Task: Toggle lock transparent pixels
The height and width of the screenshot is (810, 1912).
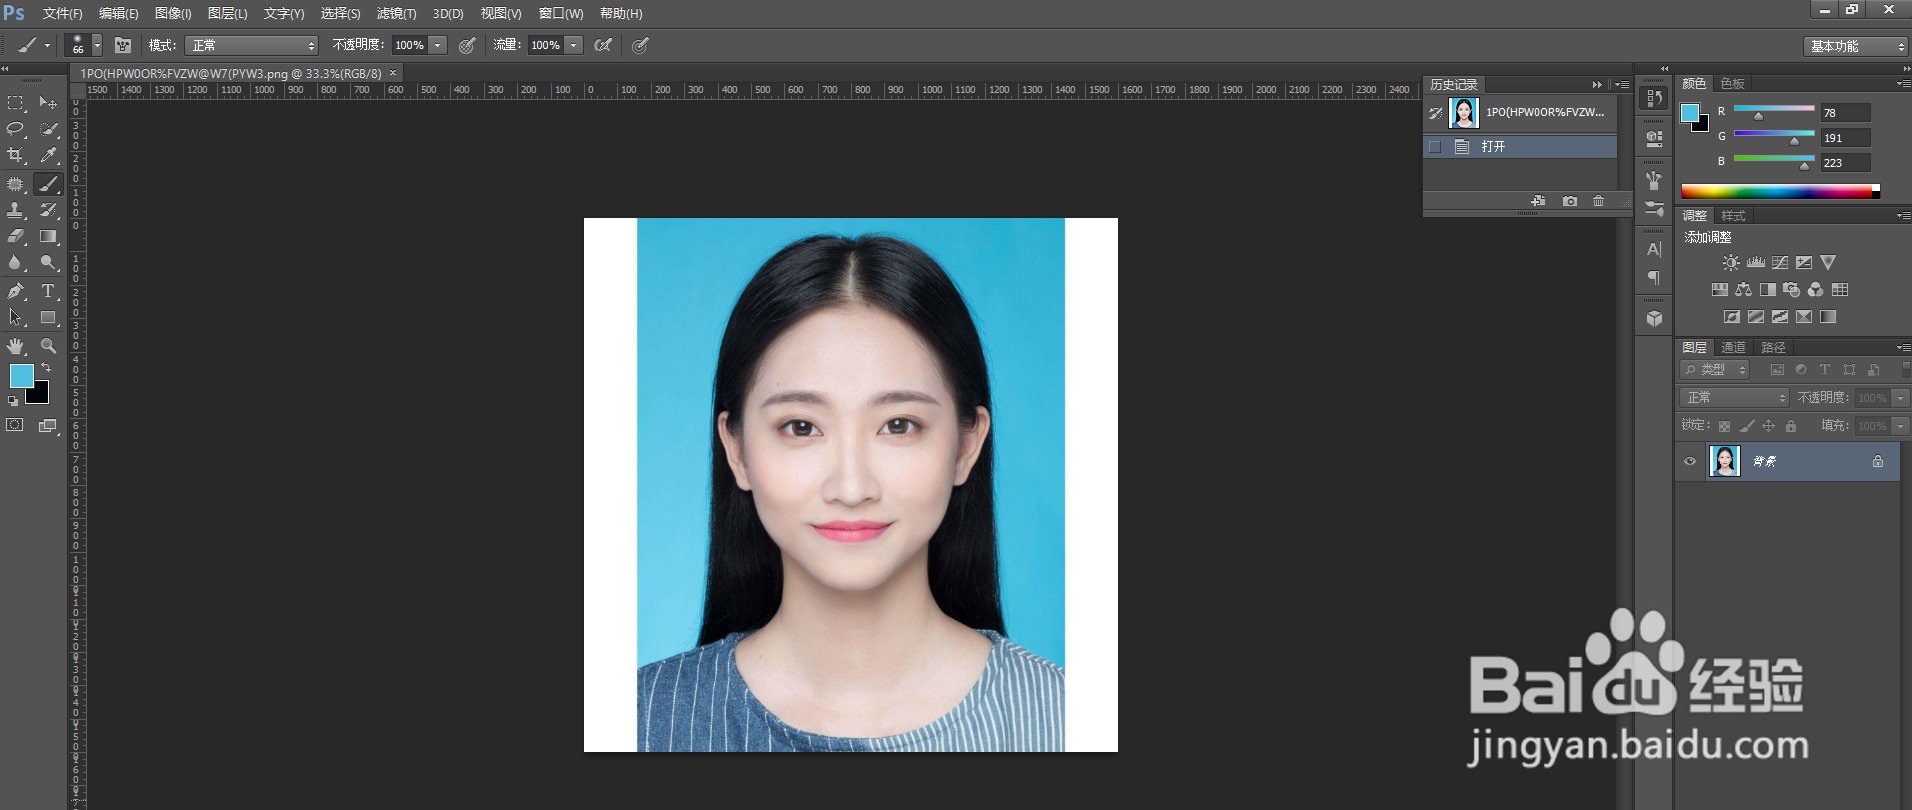Action: [x=1724, y=426]
